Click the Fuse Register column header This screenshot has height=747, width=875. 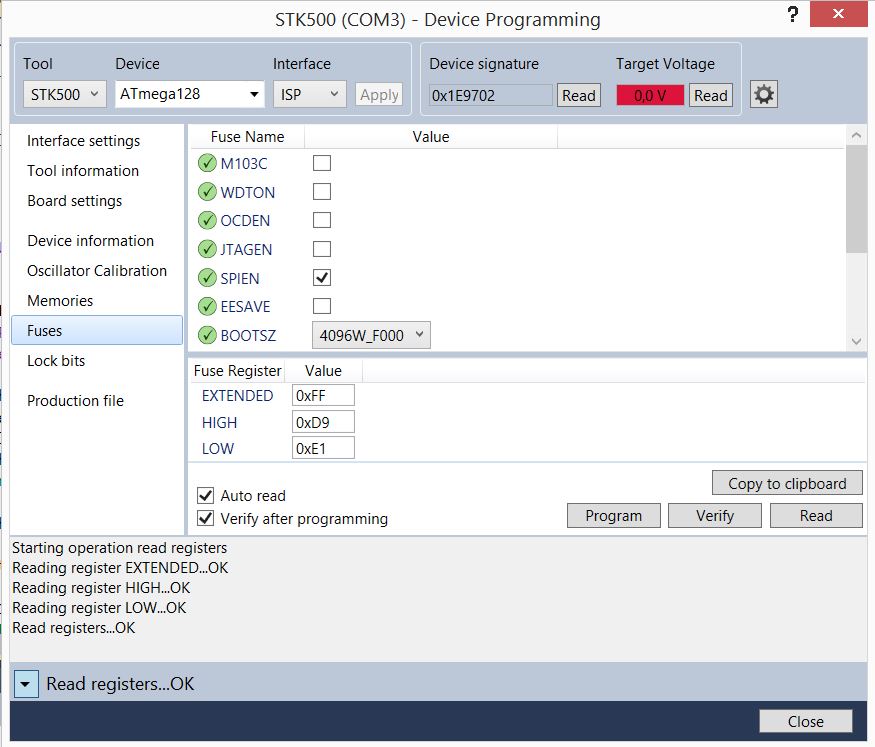238,371
